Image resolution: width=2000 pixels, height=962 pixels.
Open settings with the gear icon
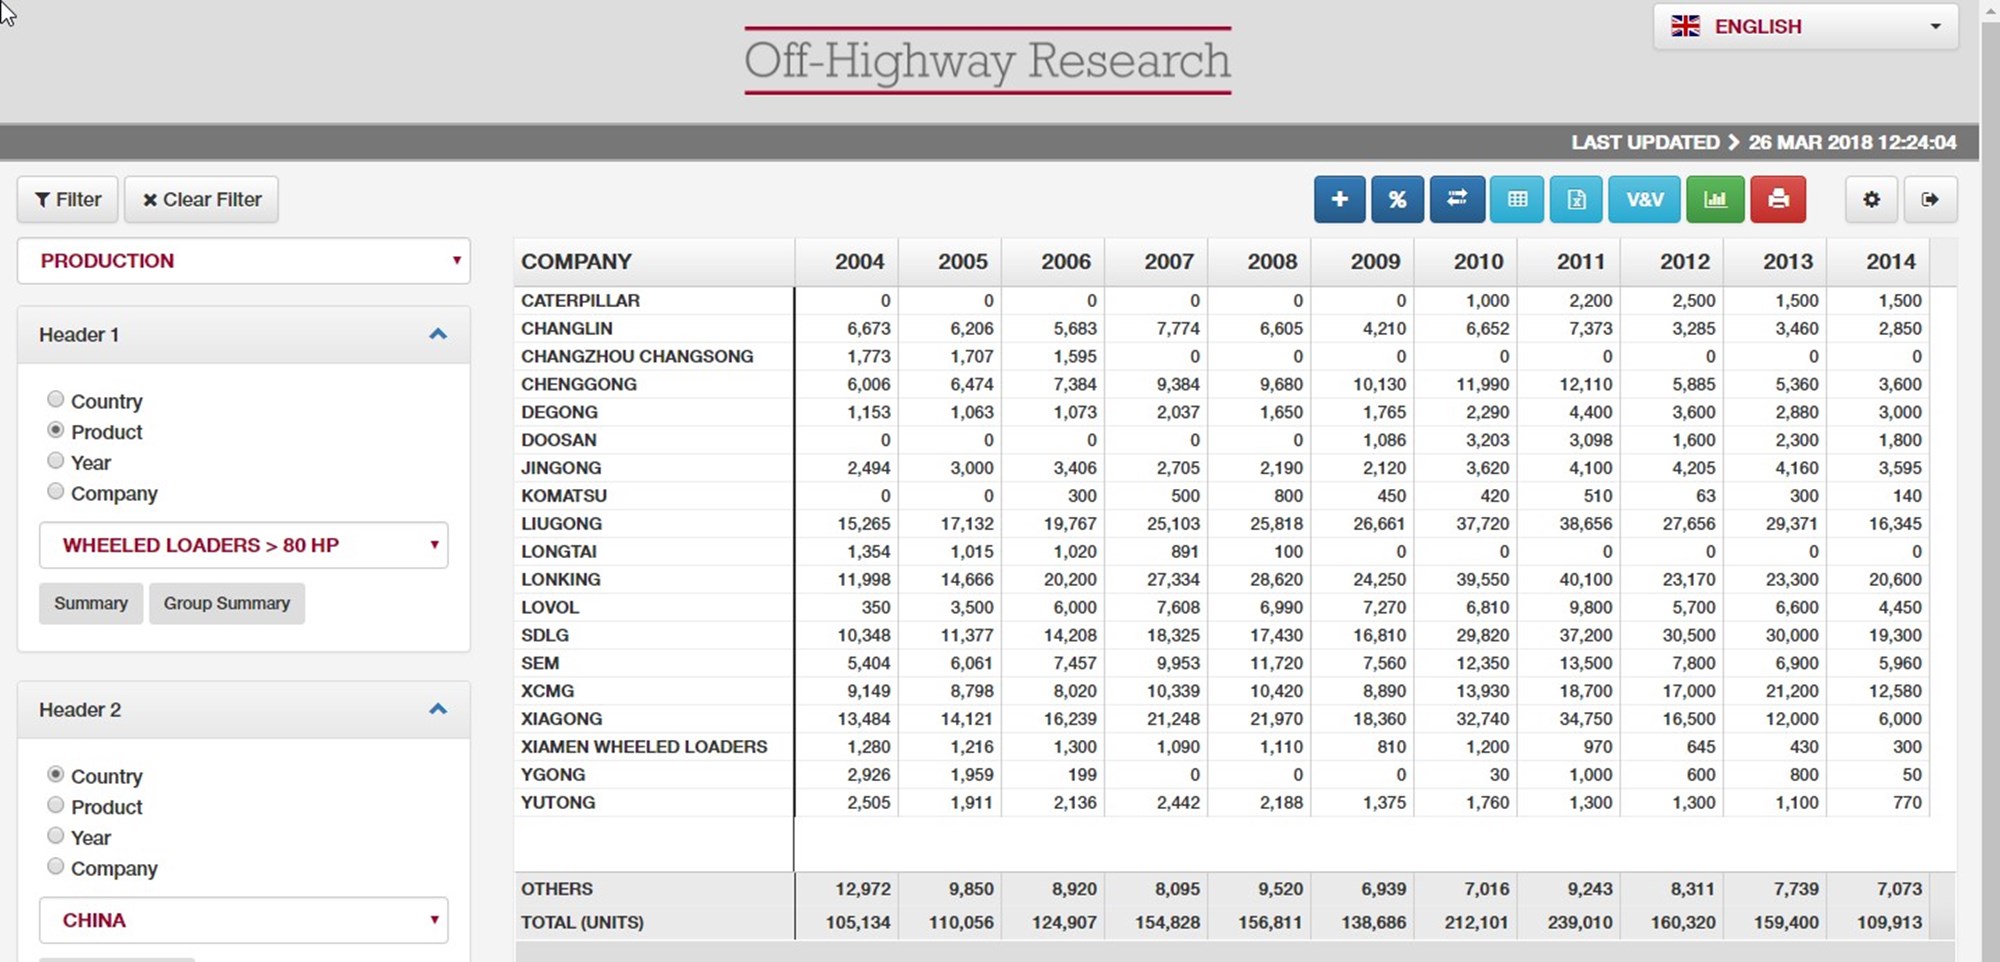coord(1871,199)
